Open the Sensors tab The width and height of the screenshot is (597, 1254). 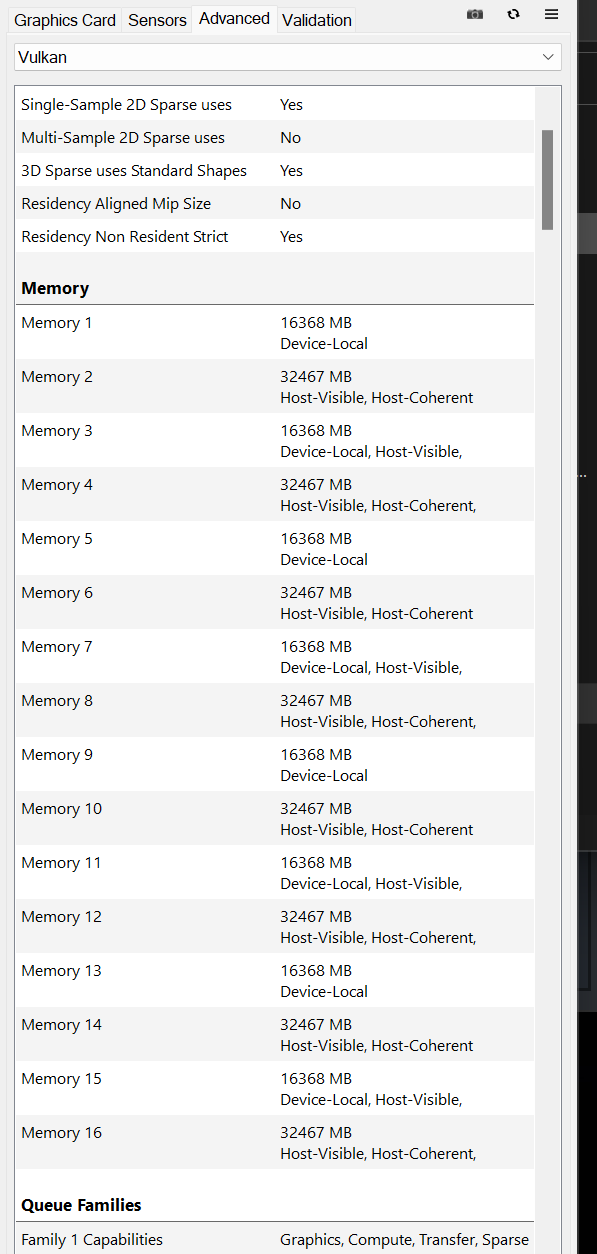156,19
